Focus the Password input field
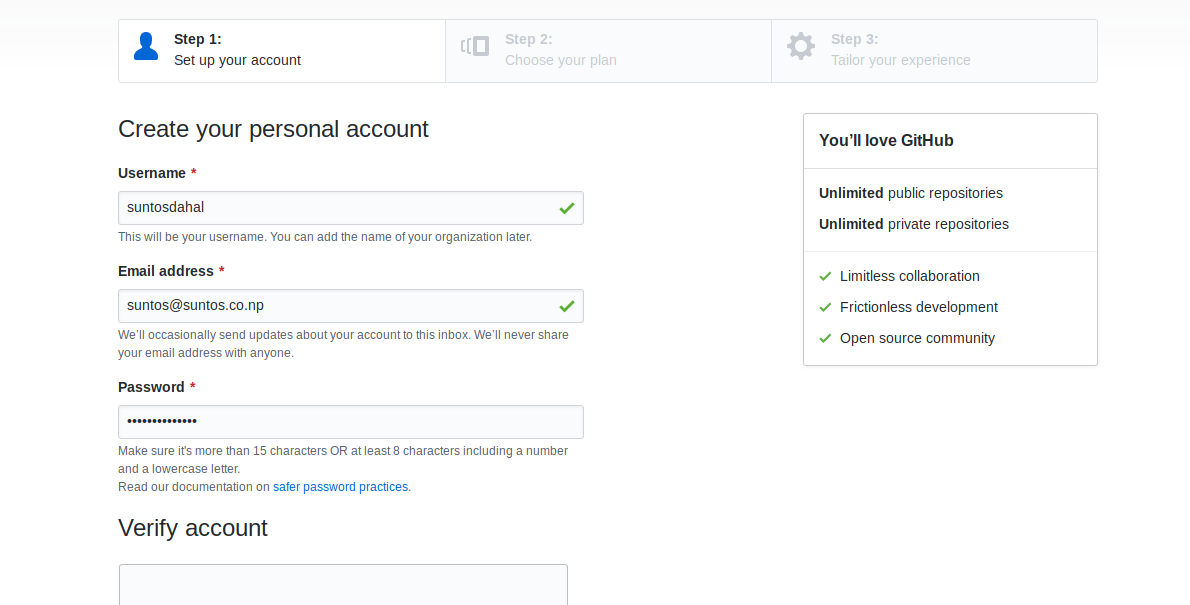 [x=351, y=422]
